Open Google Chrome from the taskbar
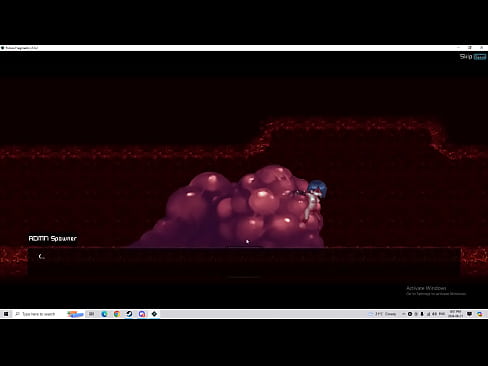 tap(117, 314)
